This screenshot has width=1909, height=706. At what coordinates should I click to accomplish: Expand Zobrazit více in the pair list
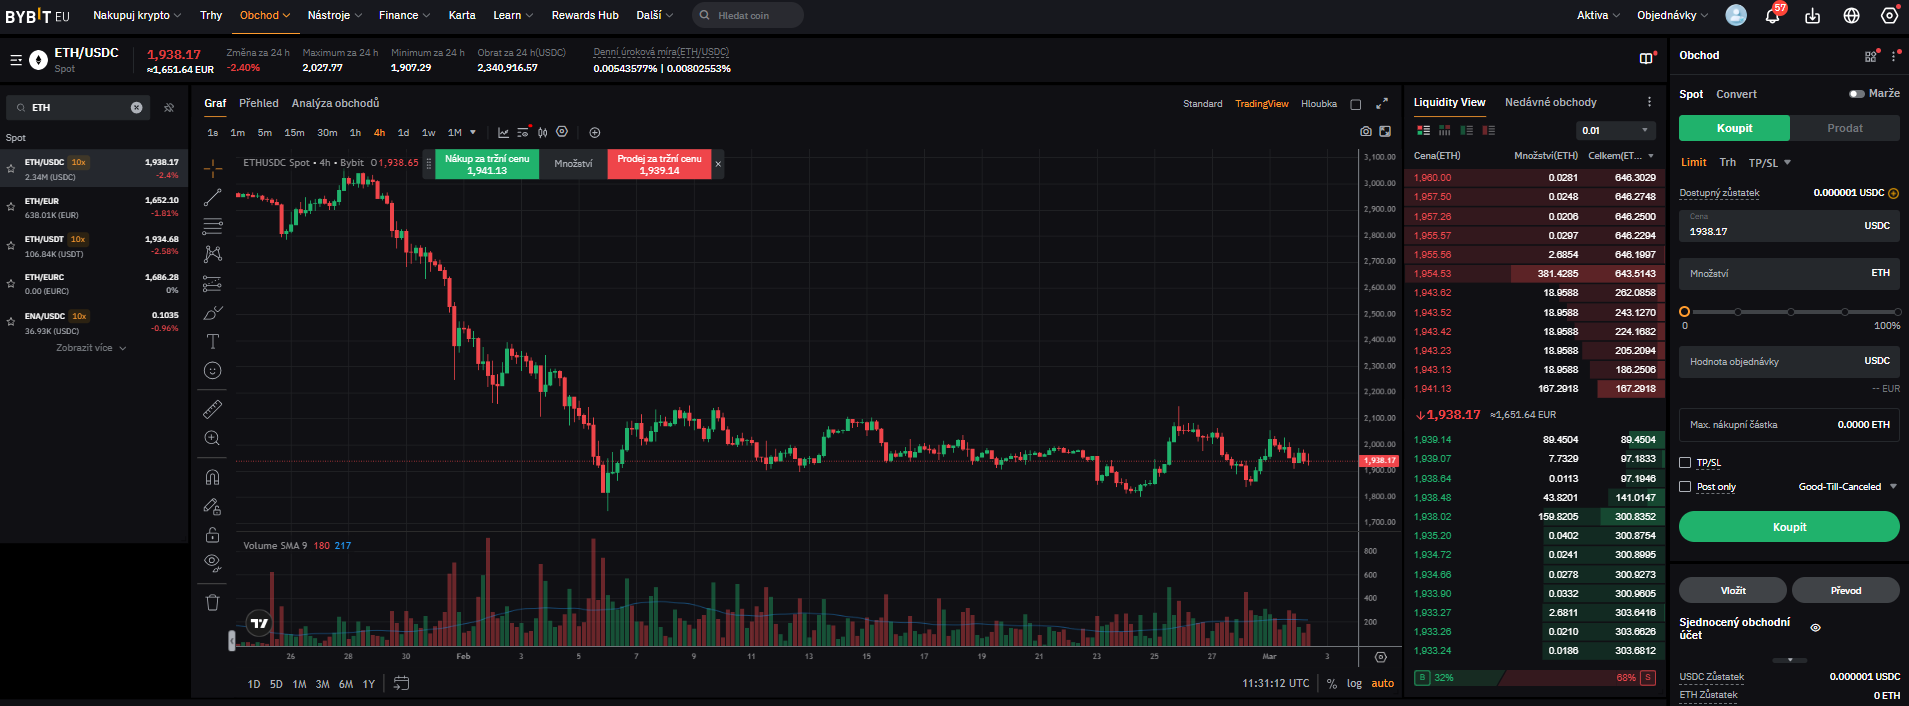pos(91,348)
